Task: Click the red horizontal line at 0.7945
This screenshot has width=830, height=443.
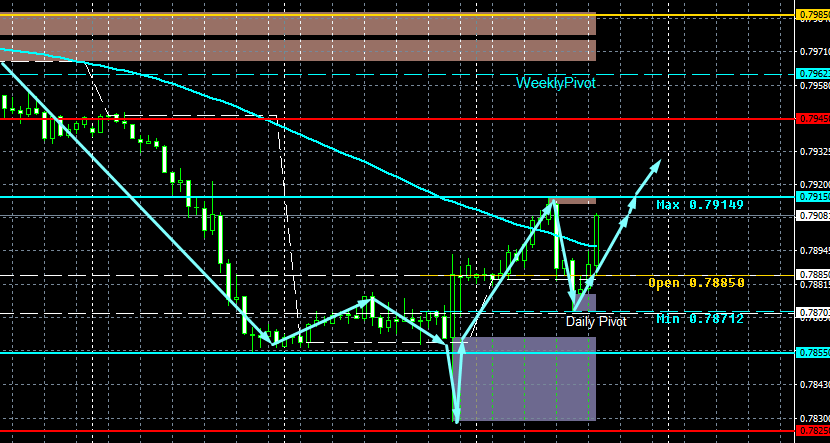Action: pos(397,119)
